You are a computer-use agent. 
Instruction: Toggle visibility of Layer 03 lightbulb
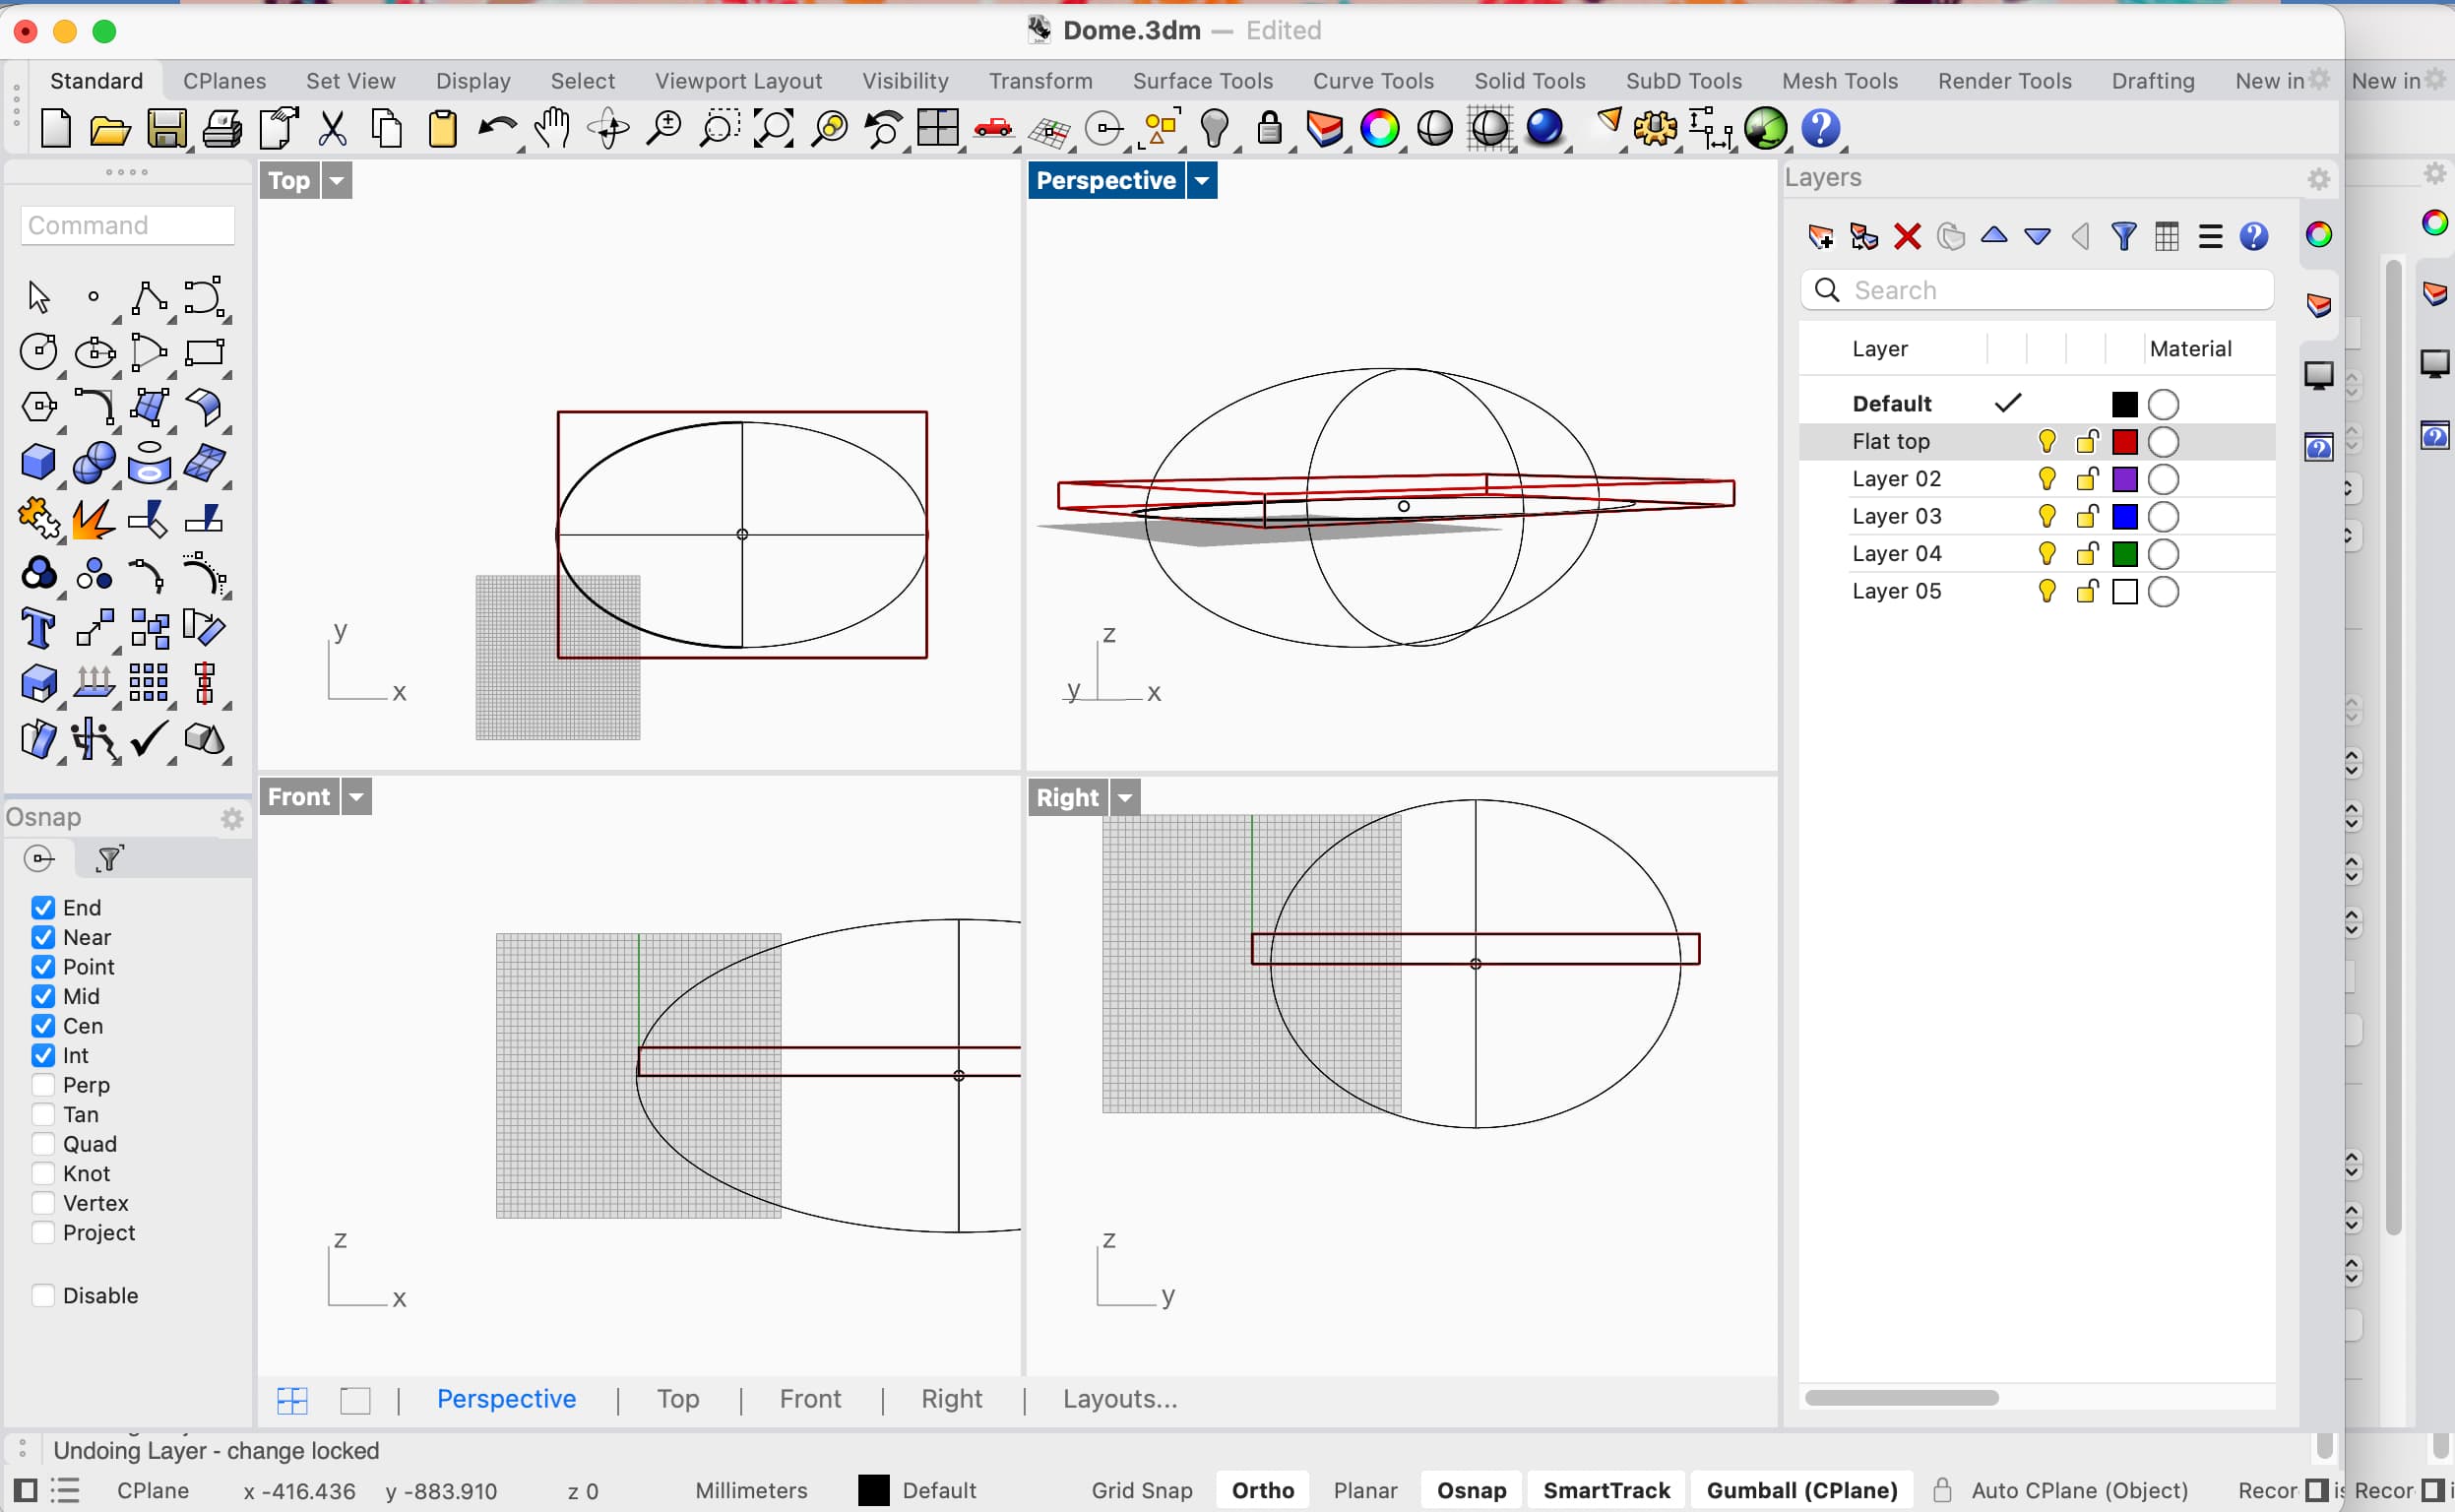click(x=2046, y=516)
